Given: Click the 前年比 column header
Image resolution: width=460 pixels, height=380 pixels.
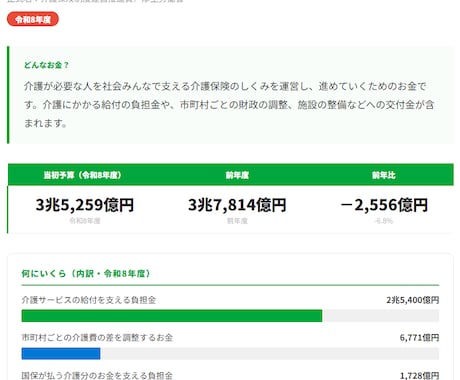Looking at the screenshot, I should click(384, 175).
